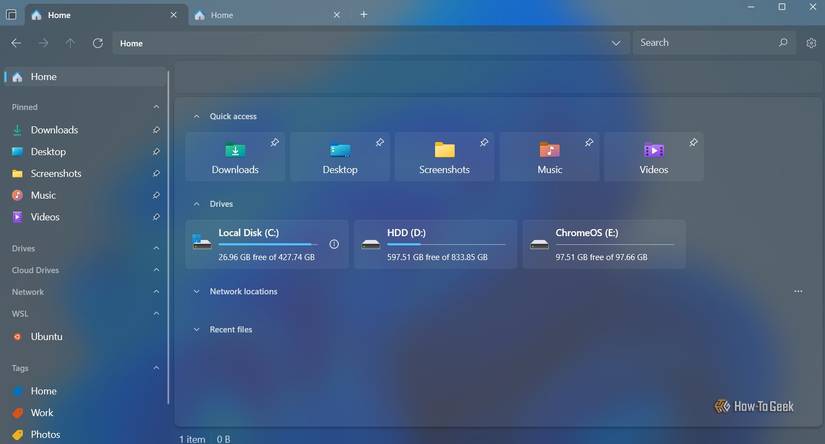Expand the Network sidebar section
The width and height of the screenshot is (825, 444).
click(x=156, y=291)
